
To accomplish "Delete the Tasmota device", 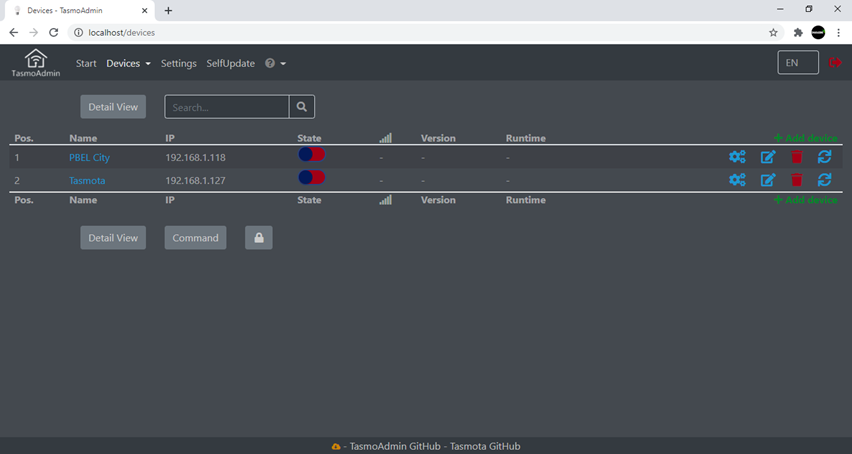I will point(797,180).
